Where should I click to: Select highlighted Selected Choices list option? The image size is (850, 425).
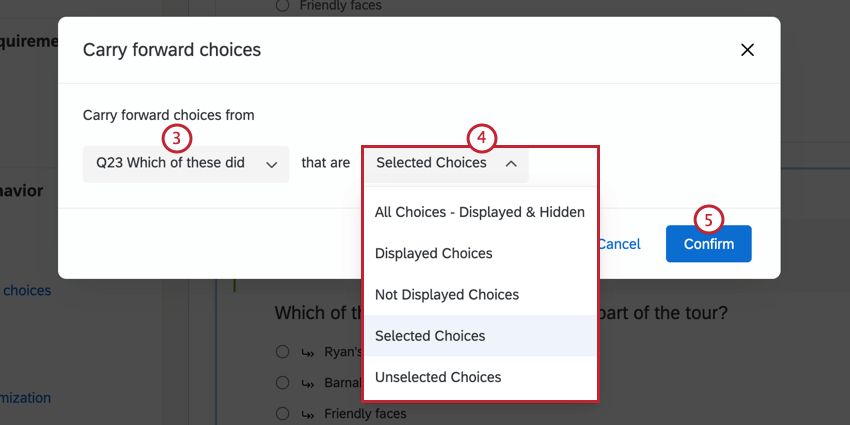[x=430, y=336]
